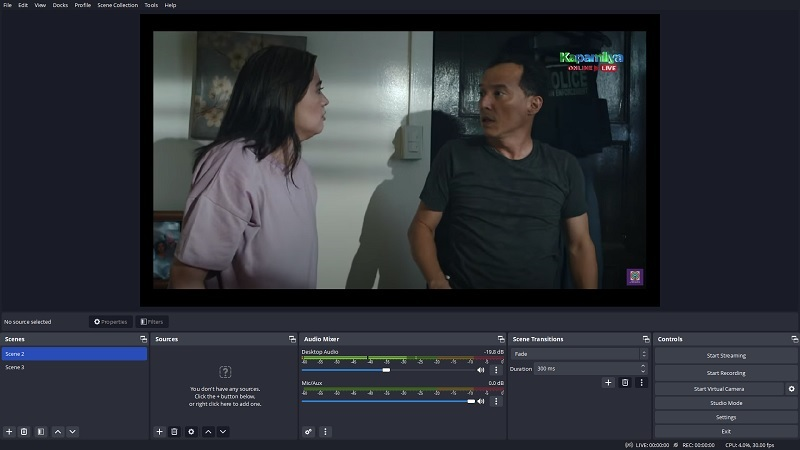Click the Exit button
This screenshot has height=450, width=800.
tap(726, 432)
